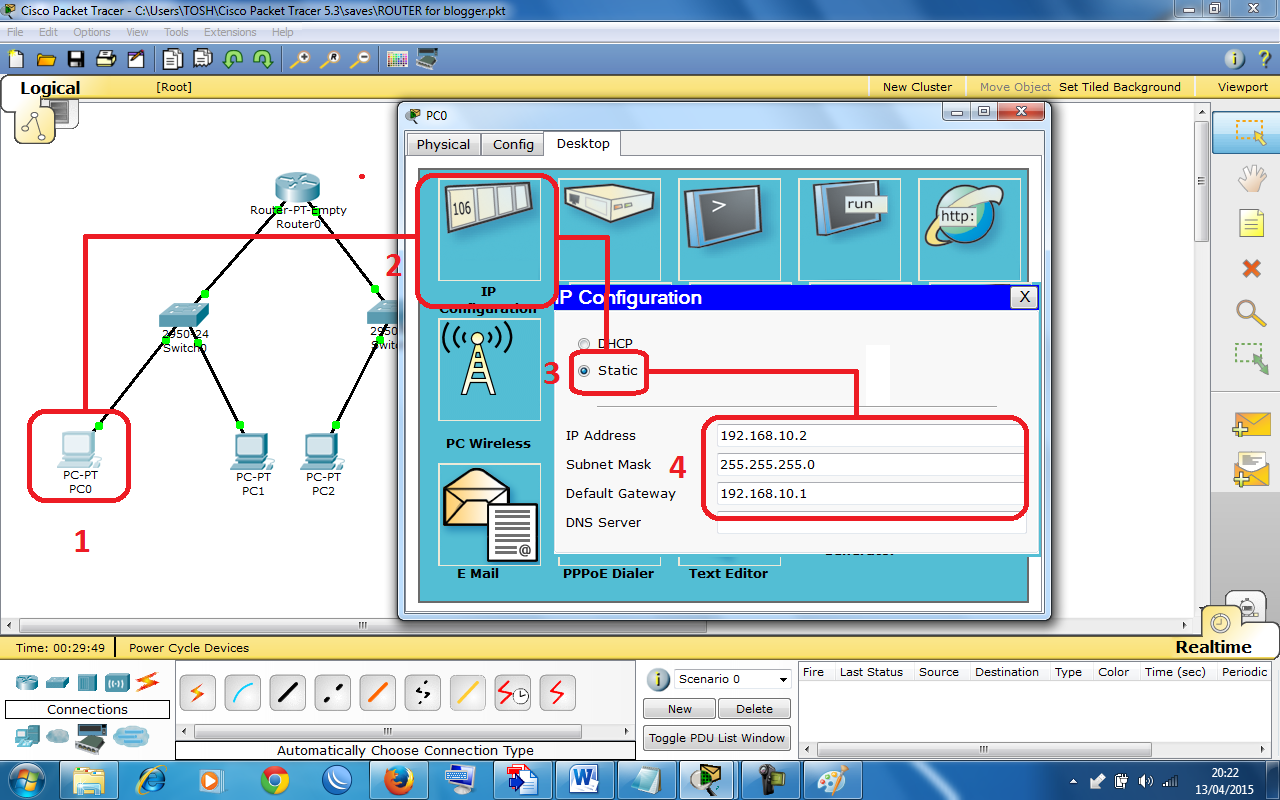1280x800 pixels.
Task: Zoom in with the plus magnifier
Action: pyautogui.click(x=299, y=59)
